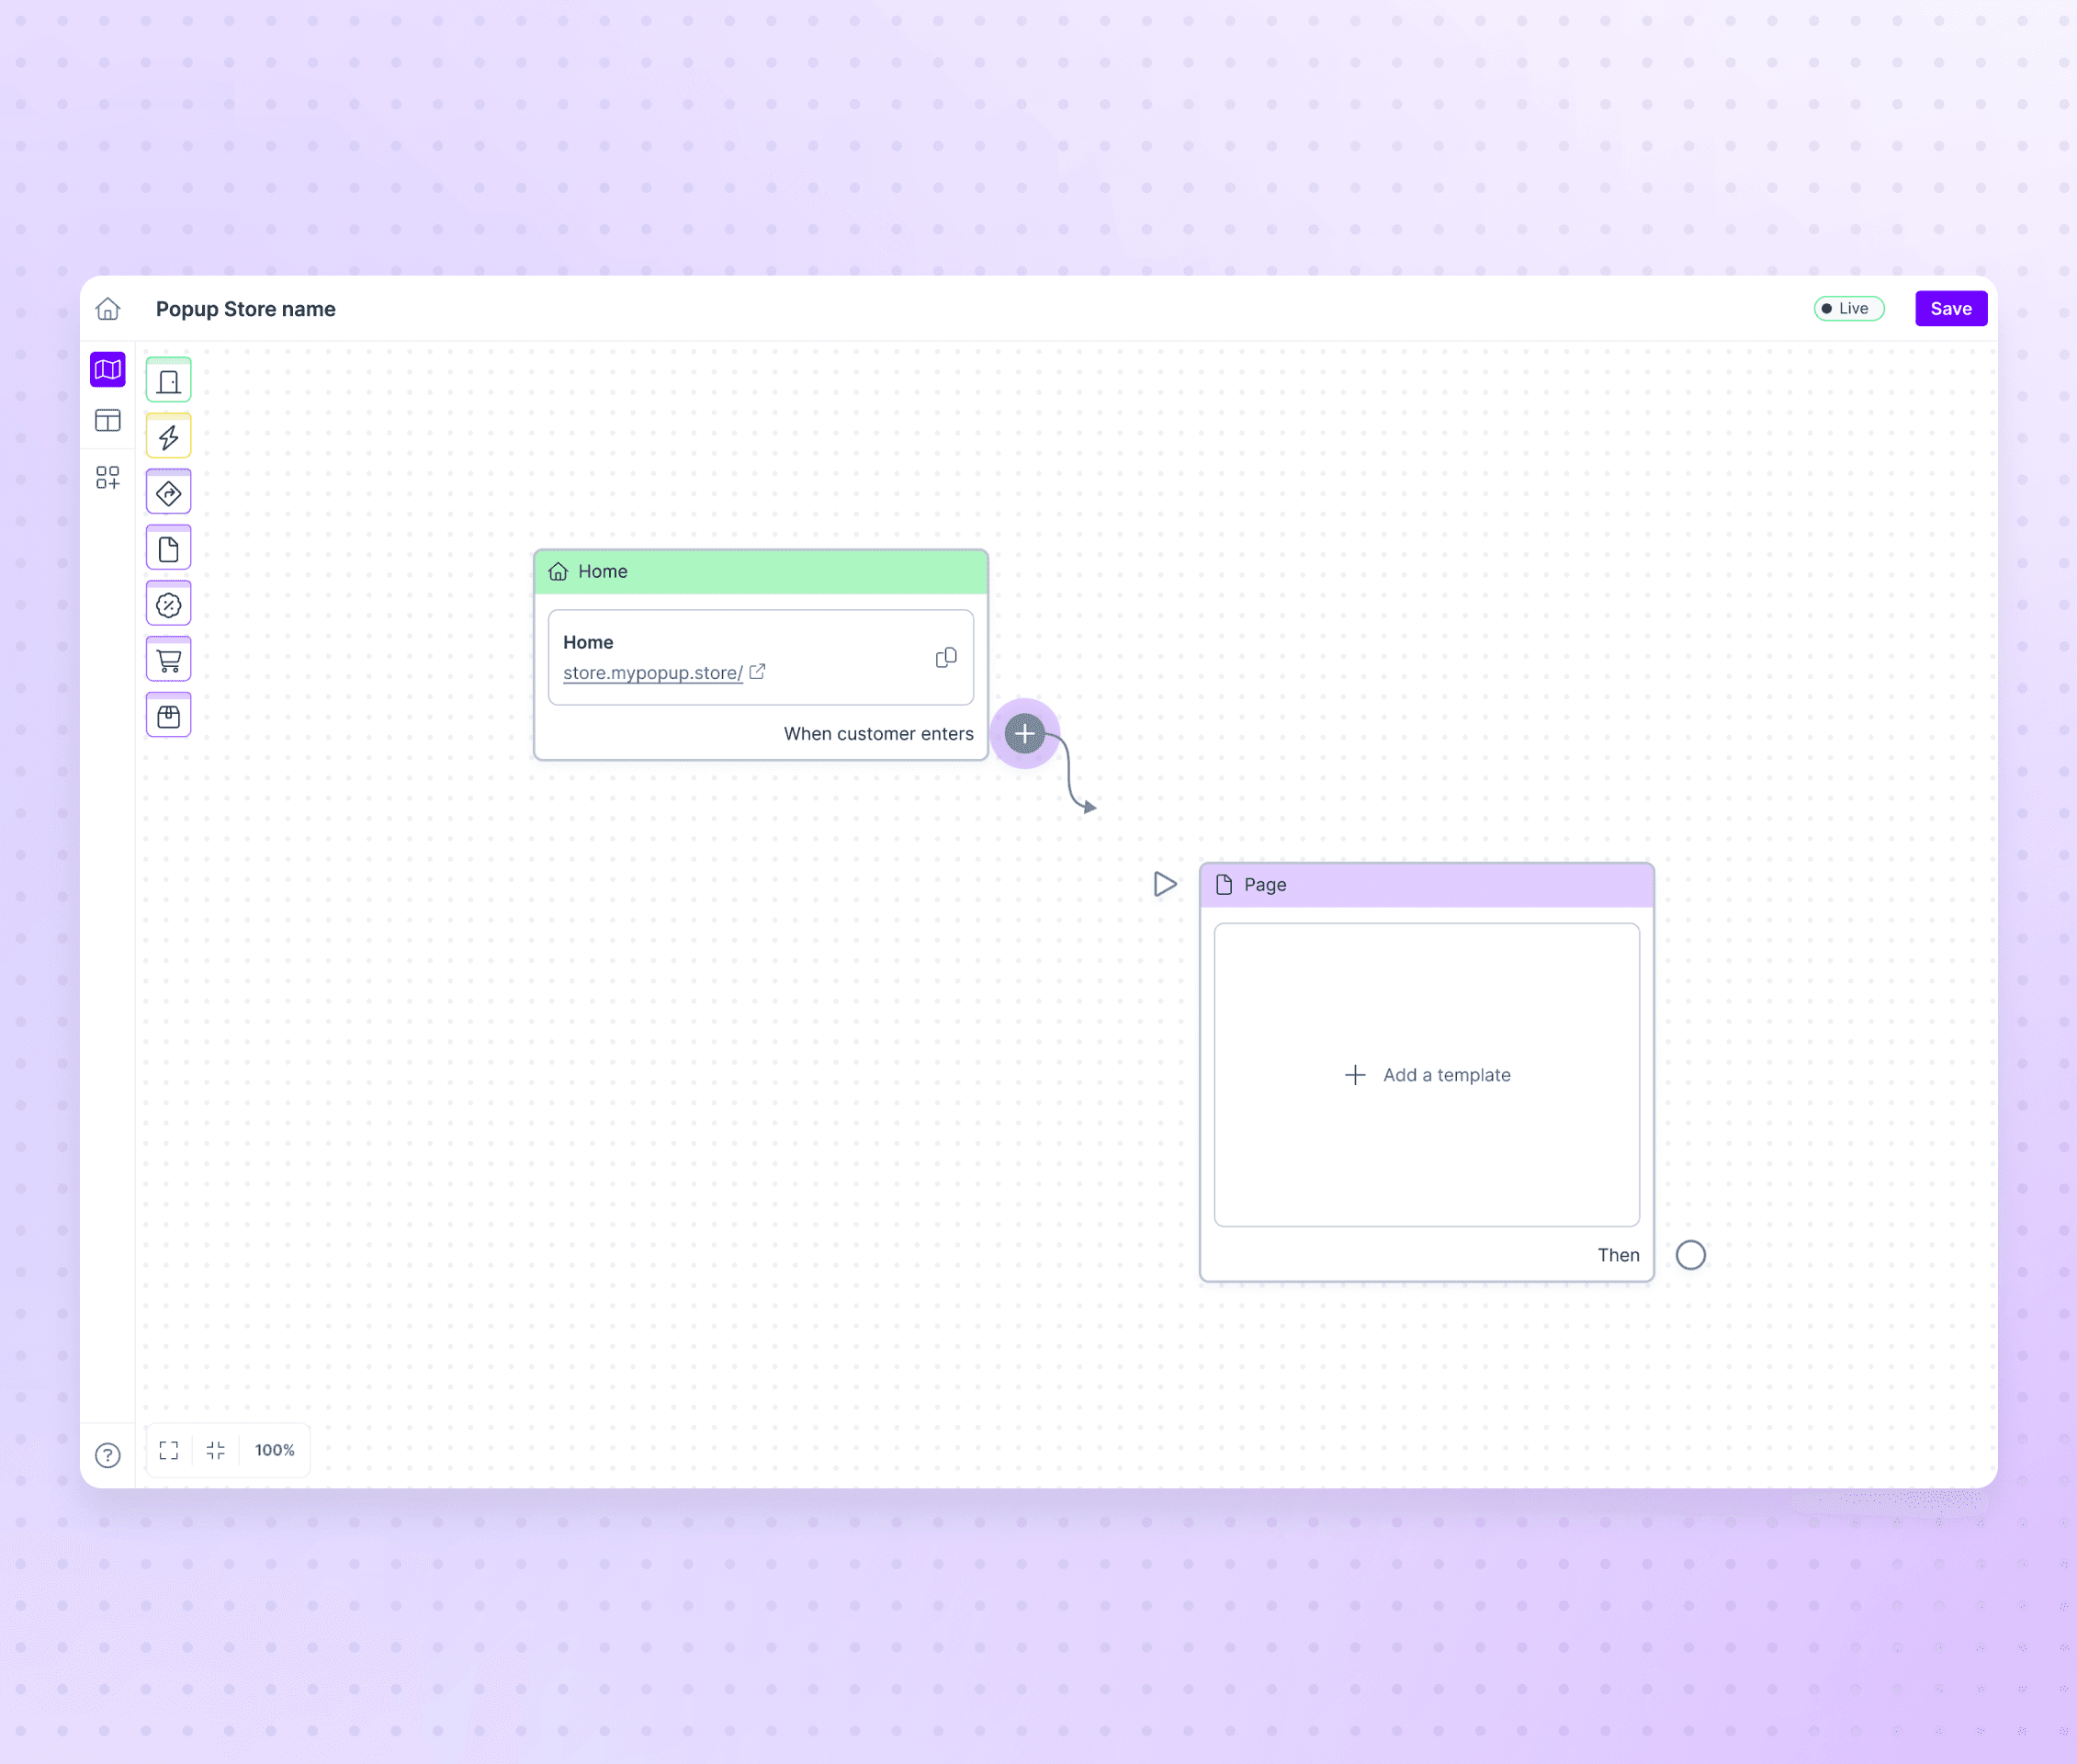The image size is (2077, 1764).
Task: Select the door entry node tool
Action: [x=169, y=381]
